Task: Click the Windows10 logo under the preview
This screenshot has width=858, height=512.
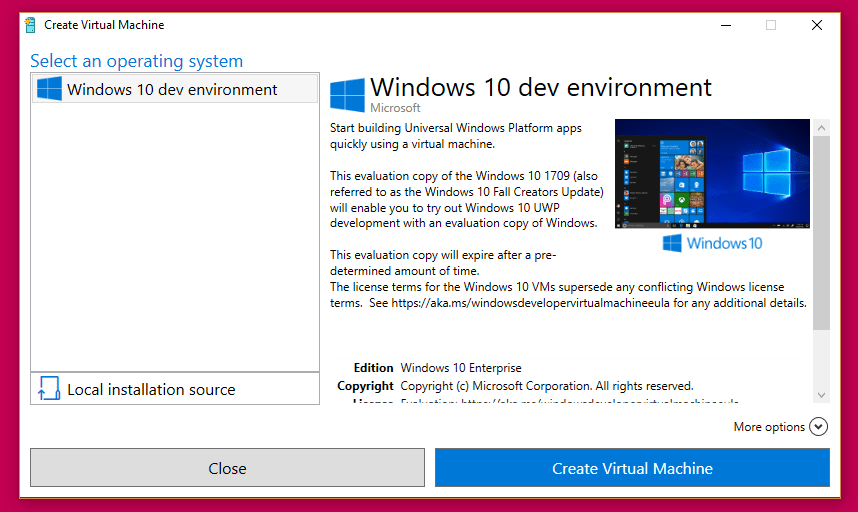Action: (x=712, y=243)
